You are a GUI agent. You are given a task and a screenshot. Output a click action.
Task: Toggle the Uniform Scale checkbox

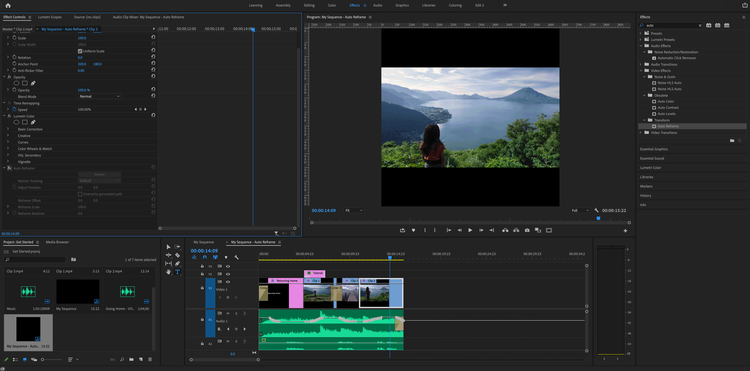click(x=80, y=51)
